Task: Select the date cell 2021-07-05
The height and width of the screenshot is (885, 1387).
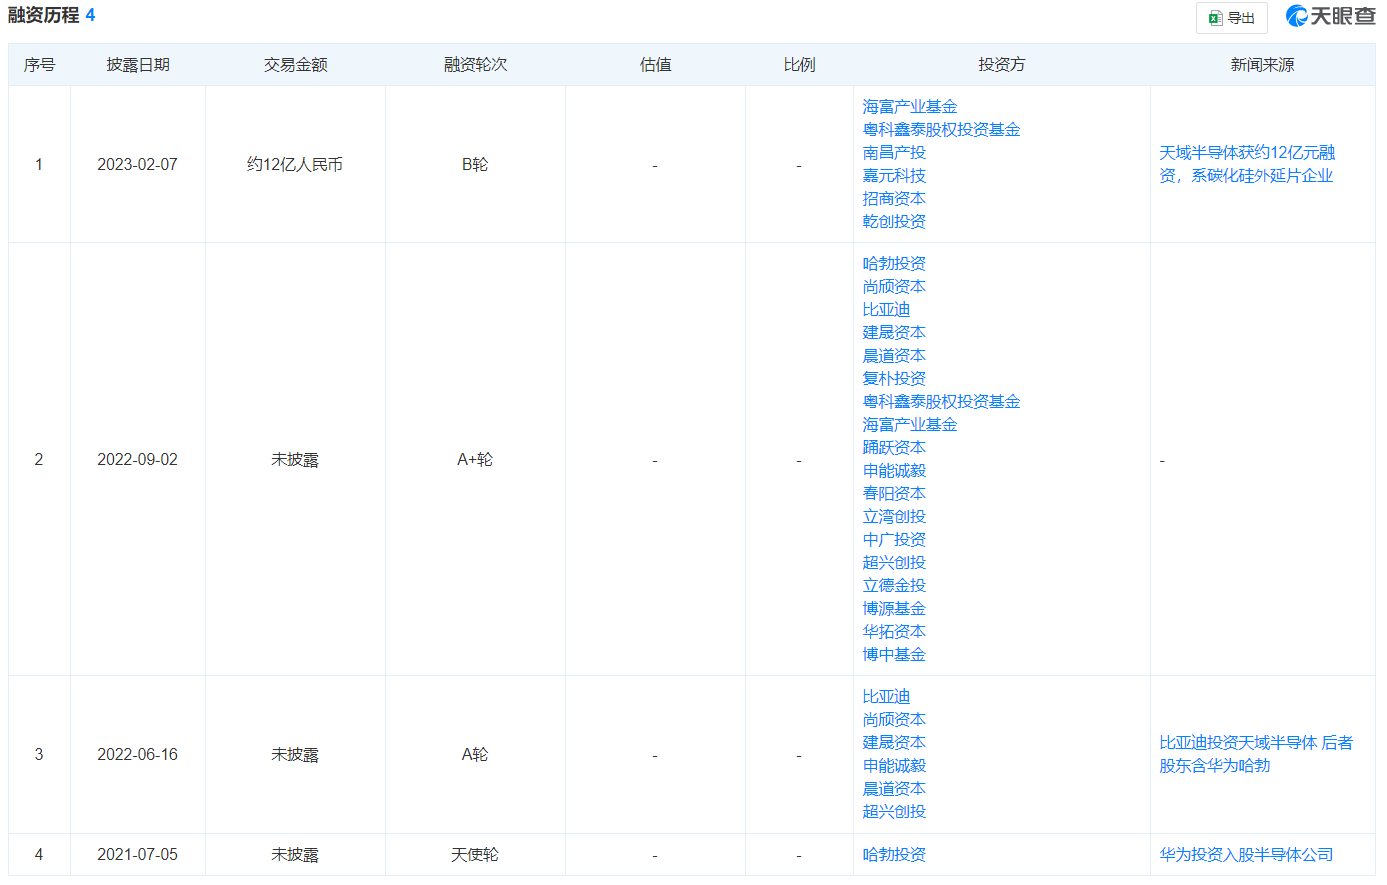Action: [137, 855]
